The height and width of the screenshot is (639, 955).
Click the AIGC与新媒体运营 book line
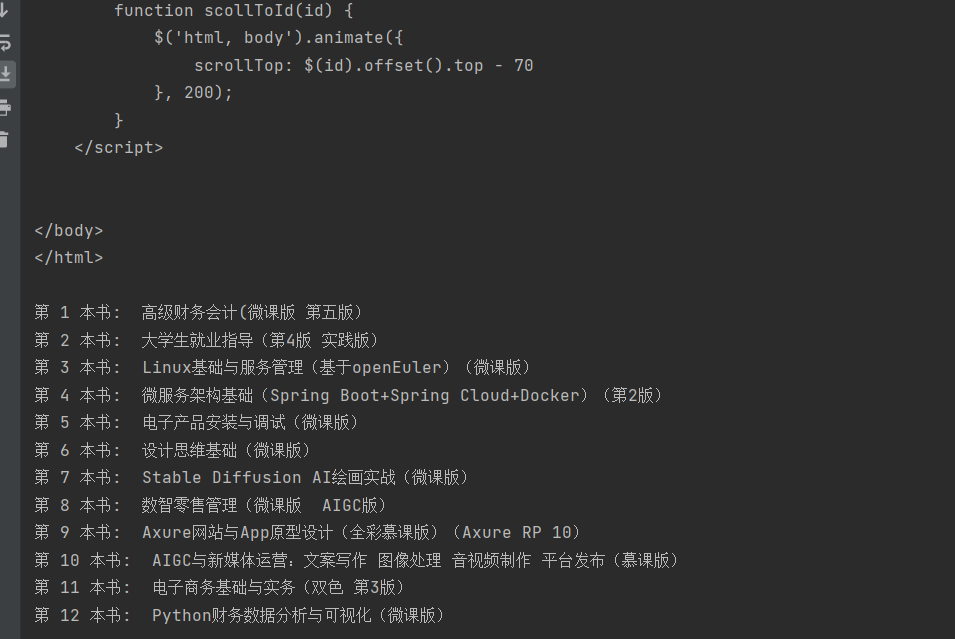tap(415, 561)
